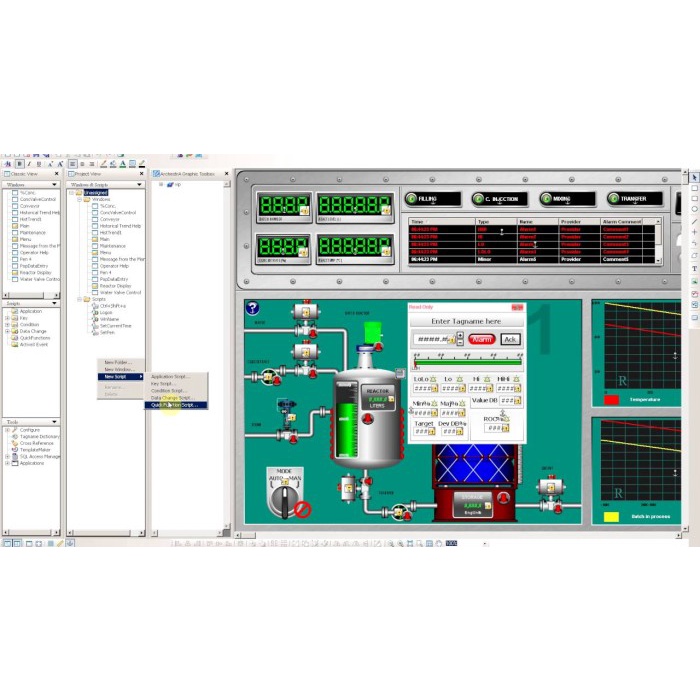Open the fill color bucket tool
700x700 pixels.
pos(112,164)
